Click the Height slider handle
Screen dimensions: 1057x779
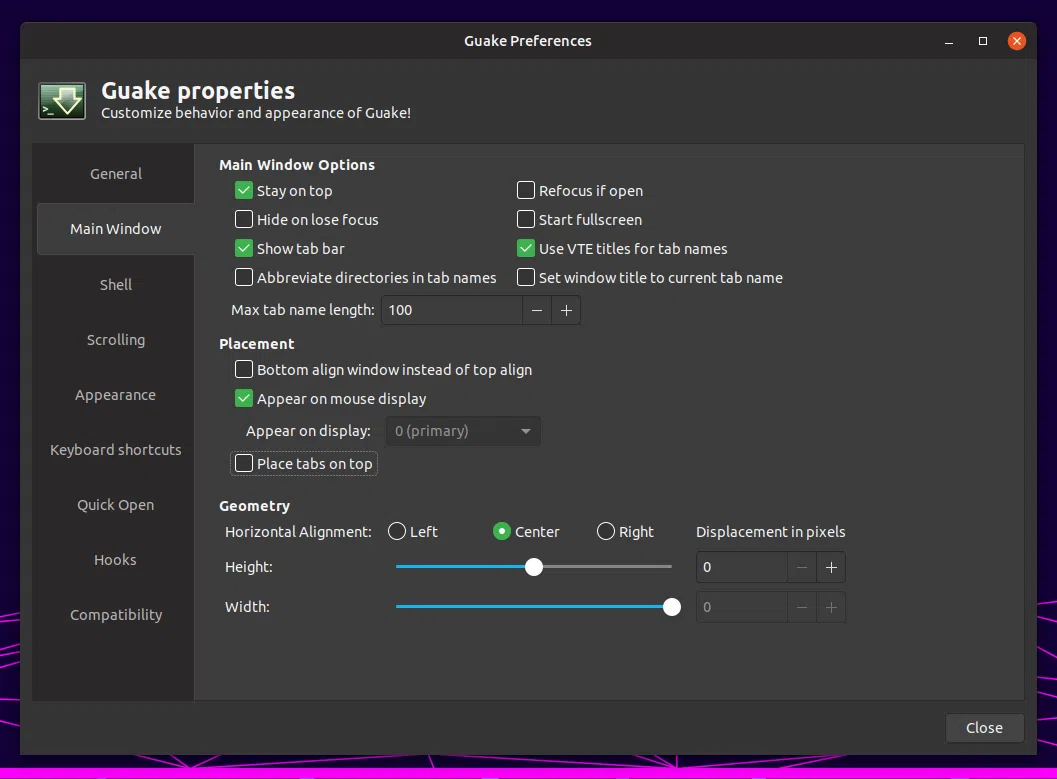click(534, 567)
